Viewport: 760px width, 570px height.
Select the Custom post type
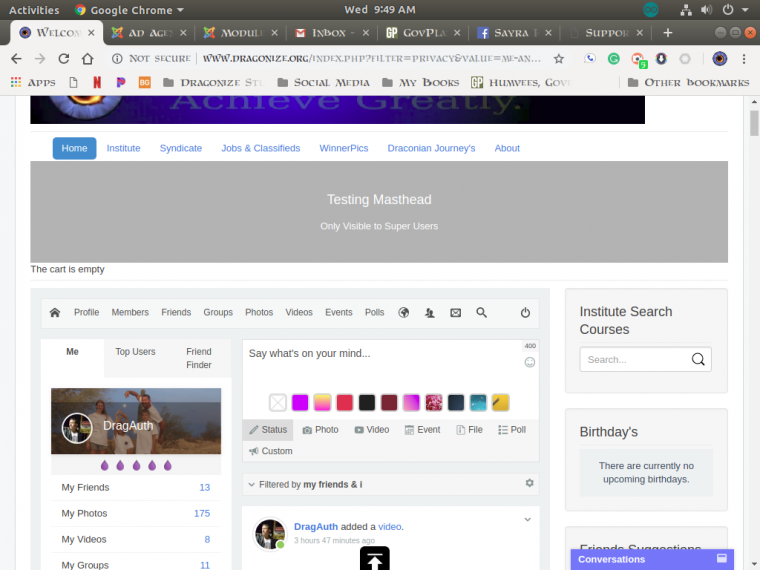(x=270, y=451)
